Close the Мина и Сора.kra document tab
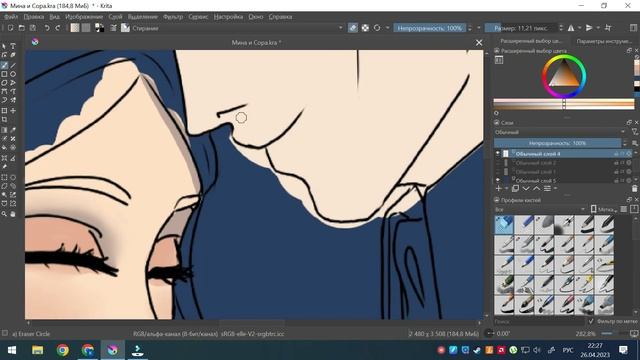The height and width of the screenshot is (360, 640). tap(479, 42)
